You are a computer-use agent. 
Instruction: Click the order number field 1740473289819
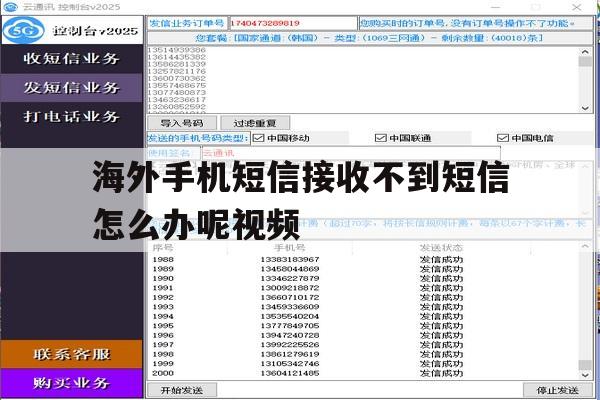[293, 23]
